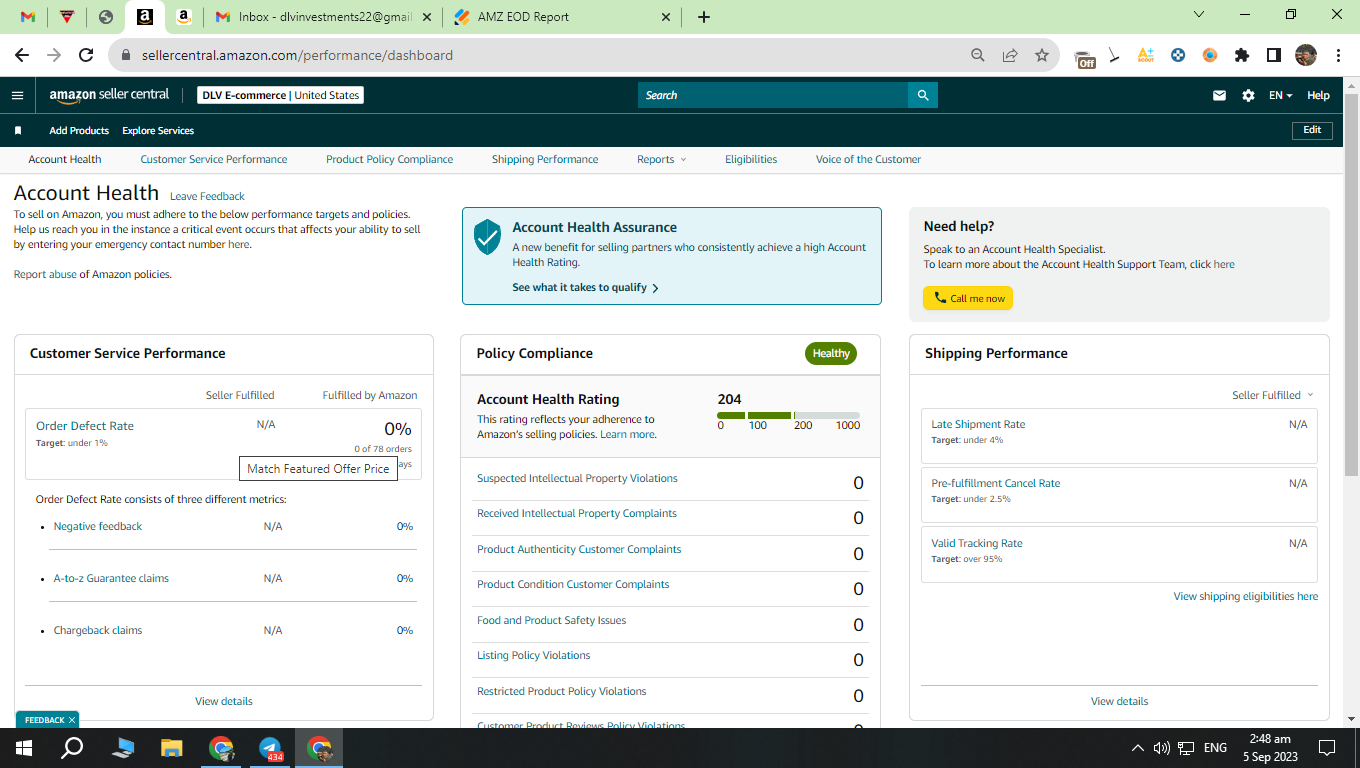1360x768 pixels.
Task: Switch to the Customer Service Performance tab
Action: point(214,159)
